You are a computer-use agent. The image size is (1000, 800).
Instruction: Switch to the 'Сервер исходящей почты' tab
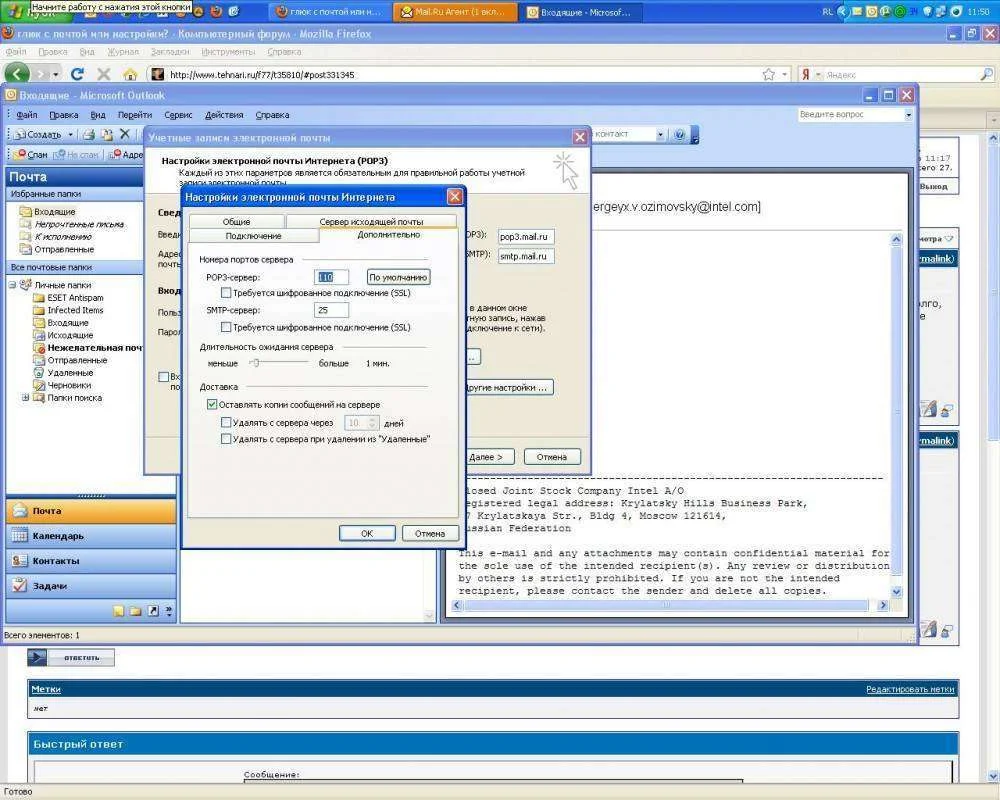coord(370,221)
